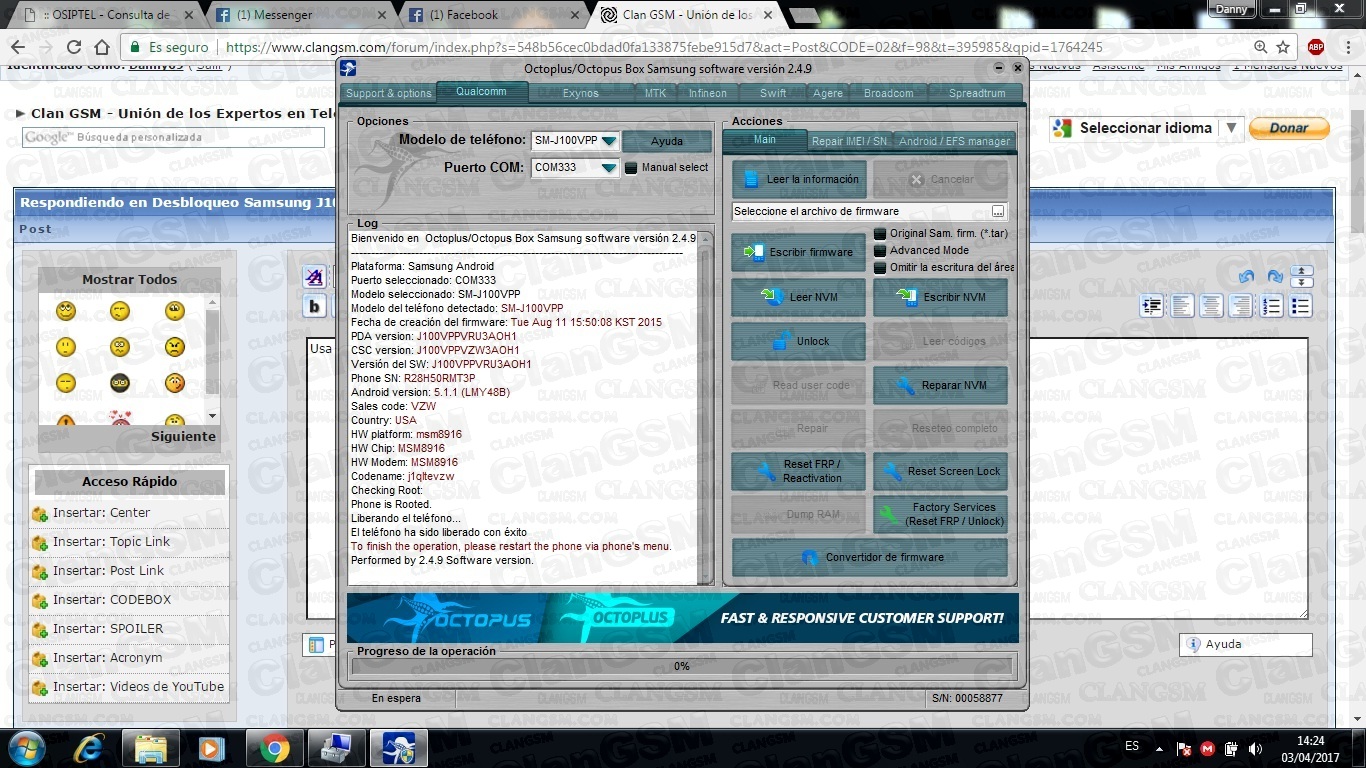Toggle the Manual select checkbox
Screen dimensions: 1366x768
click(631, 168)
